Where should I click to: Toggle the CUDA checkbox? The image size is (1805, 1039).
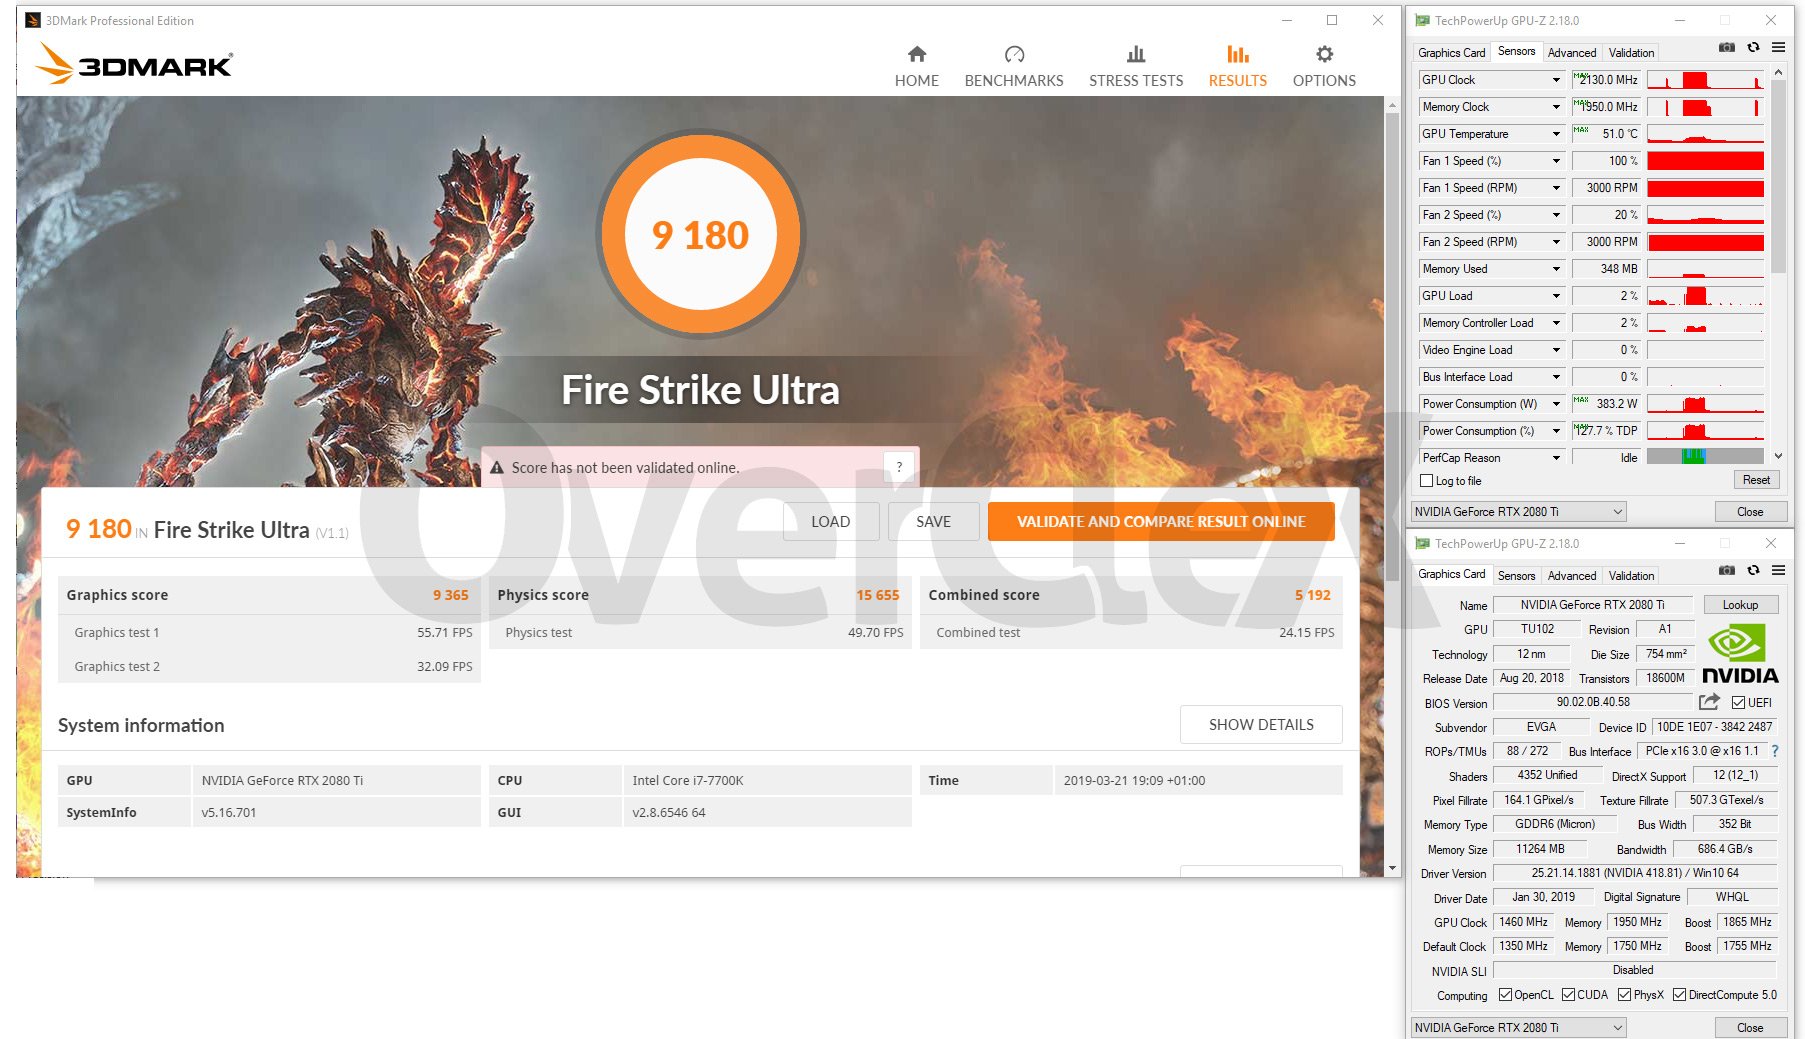point(1568,994)
